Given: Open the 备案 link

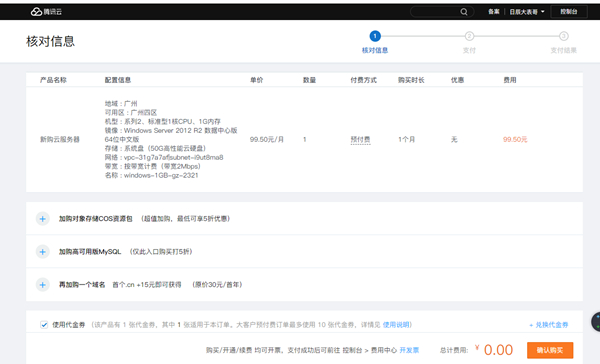Looking at the screenshot, I should click(x=494, y=12).
